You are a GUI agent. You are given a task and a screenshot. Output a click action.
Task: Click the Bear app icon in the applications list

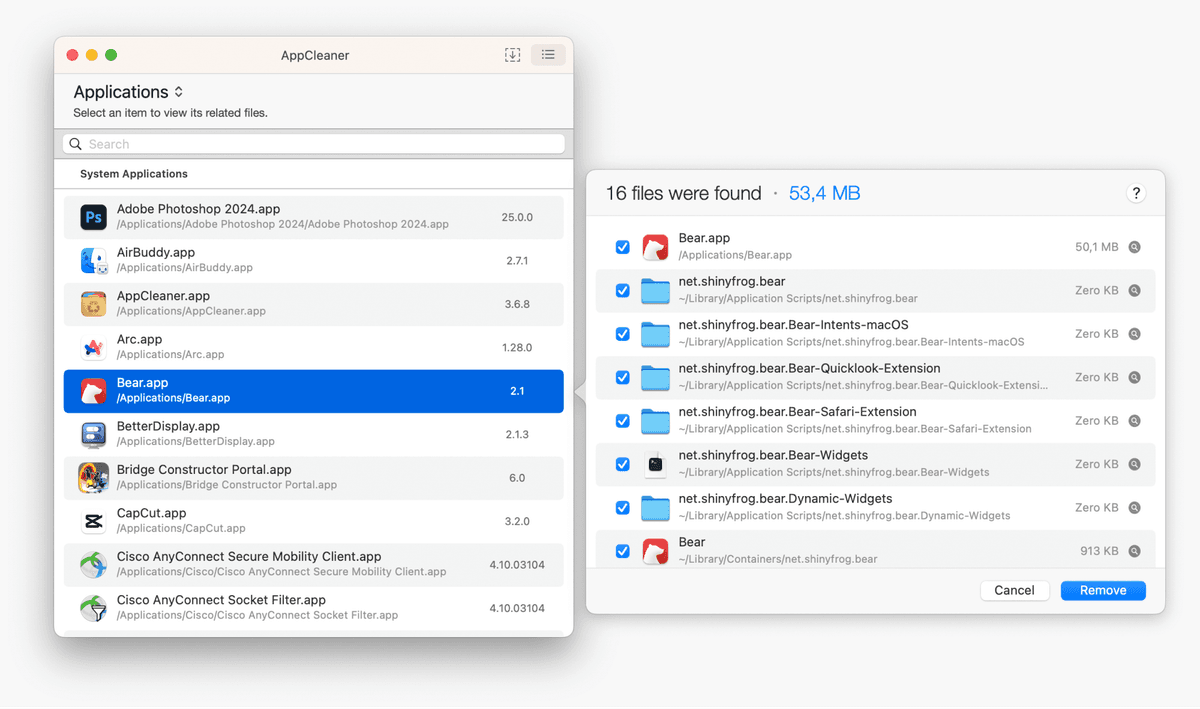[x=94, y=391]
